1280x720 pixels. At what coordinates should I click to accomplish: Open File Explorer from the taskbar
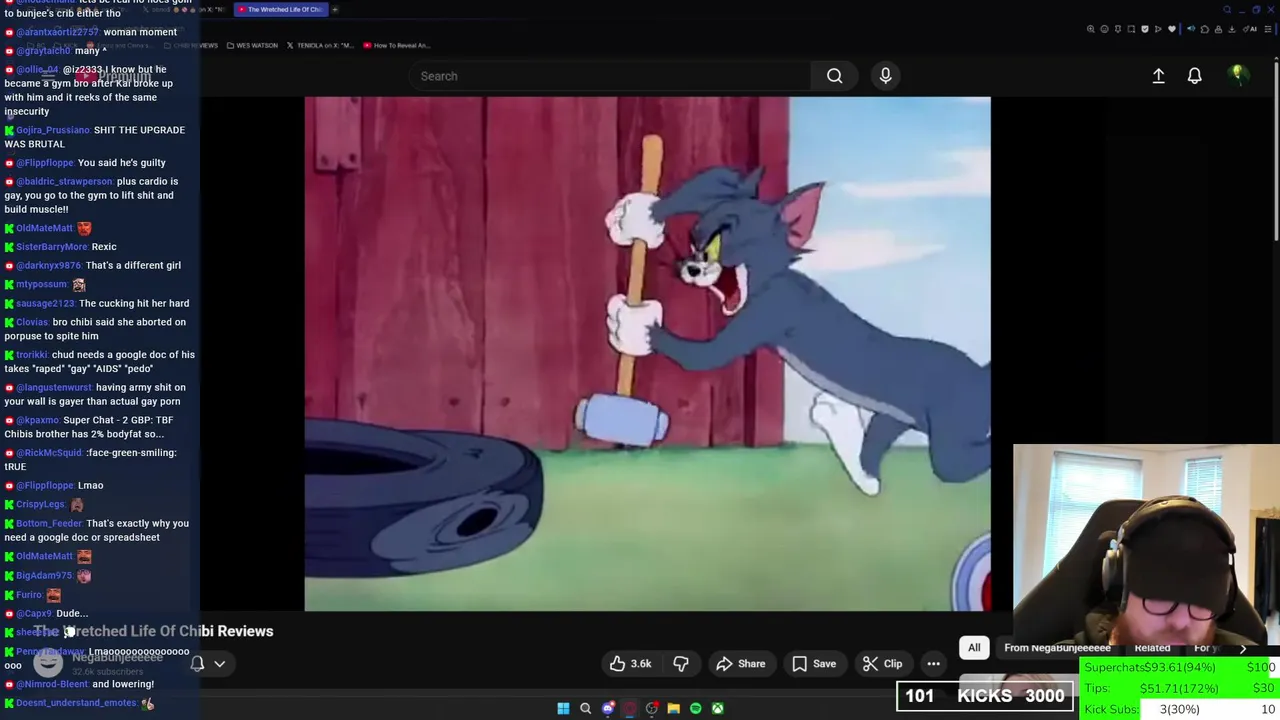pos(673,709)
